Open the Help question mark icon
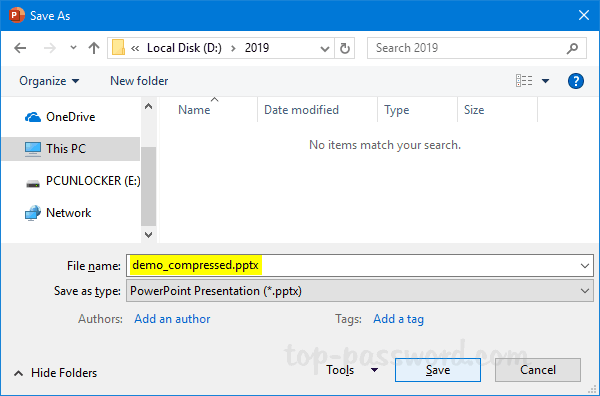Screen dimensions: 600x396 tap(576, 81)
